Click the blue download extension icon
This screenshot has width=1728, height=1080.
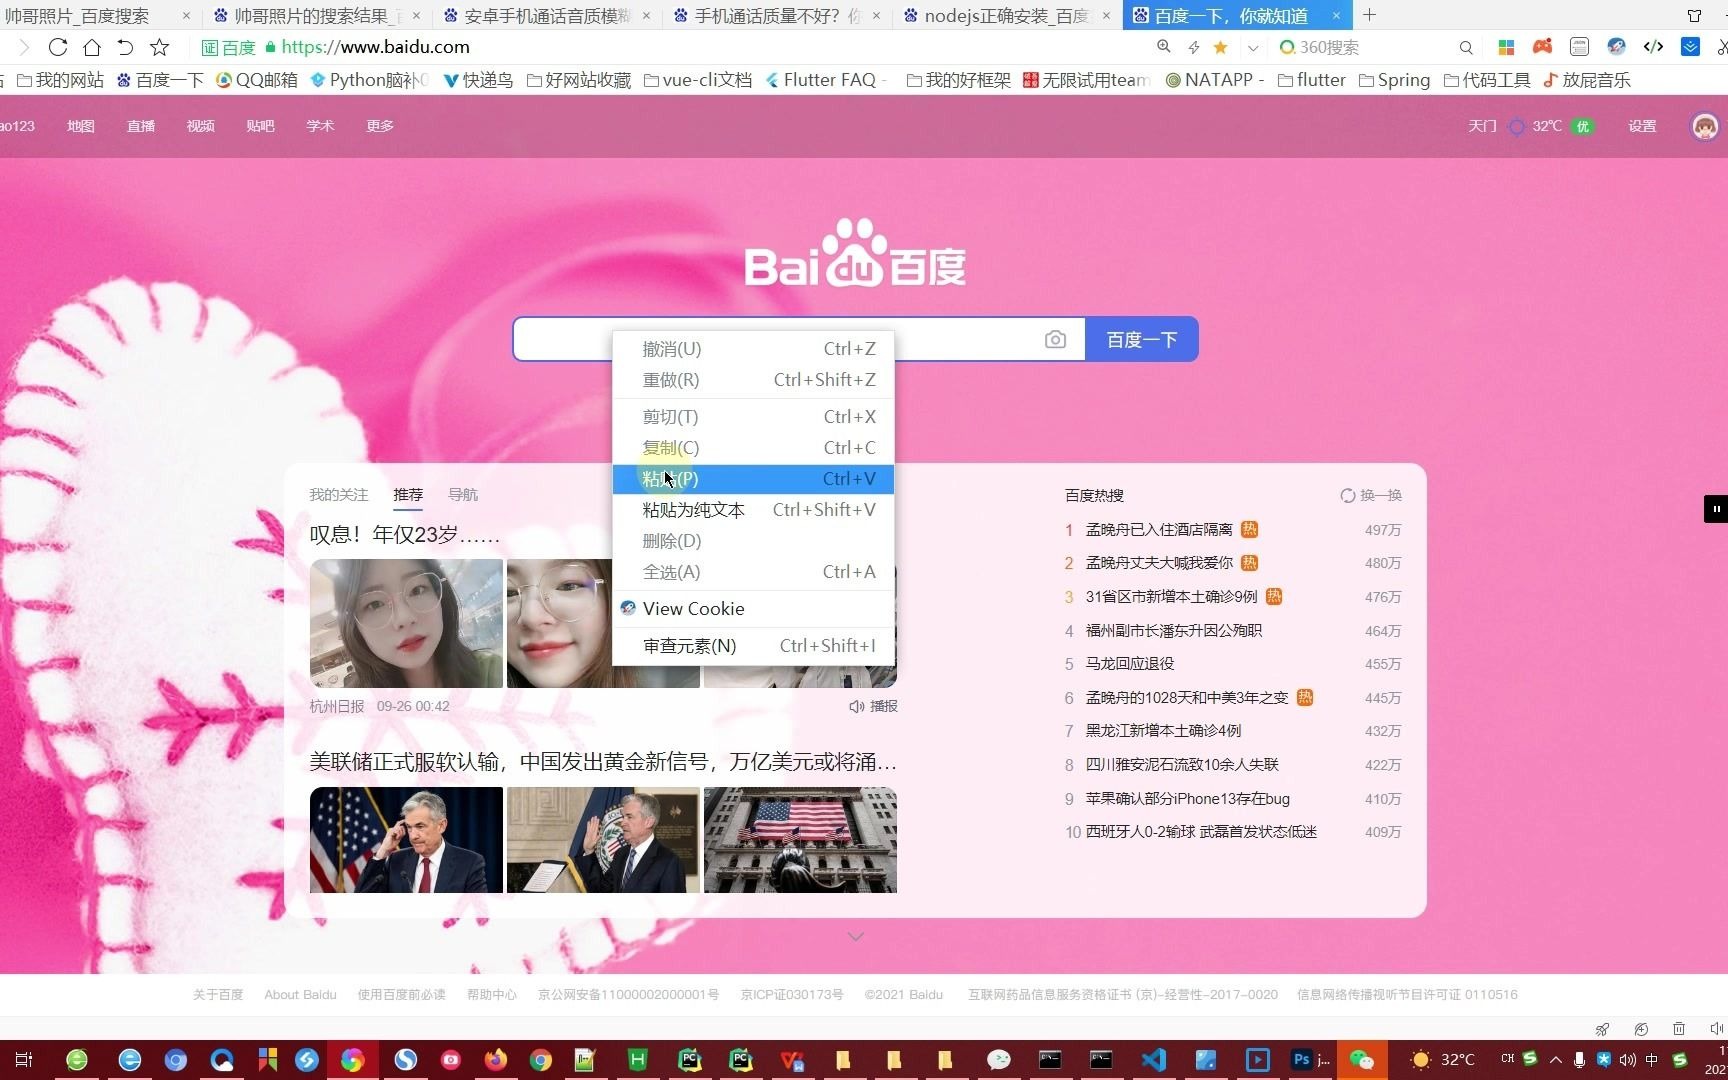pyautogui.click(x=1690, y=47)
